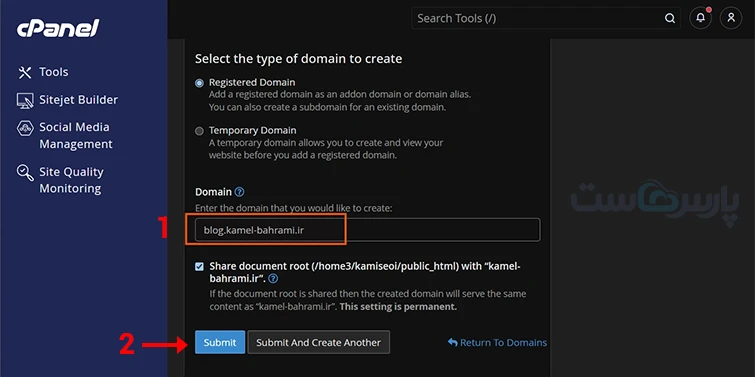Click the heading Select the type of domain to create

(299, 59)
